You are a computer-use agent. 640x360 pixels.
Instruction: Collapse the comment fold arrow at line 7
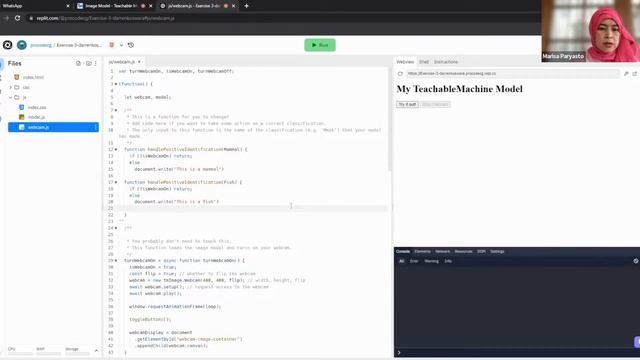[116, 110]
